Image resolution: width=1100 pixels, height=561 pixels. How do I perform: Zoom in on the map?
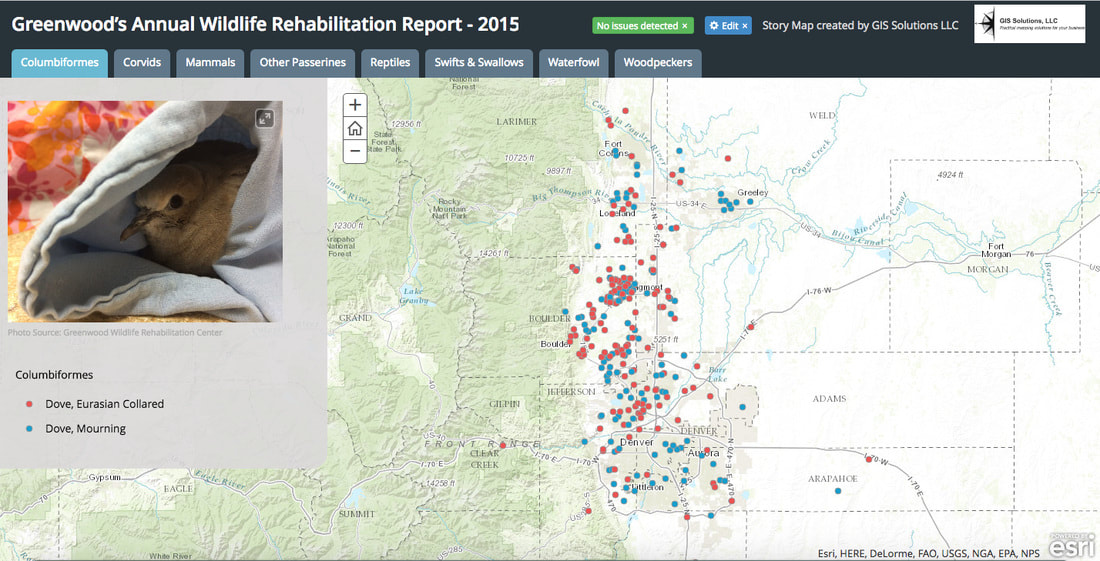[x=355, y=105]
